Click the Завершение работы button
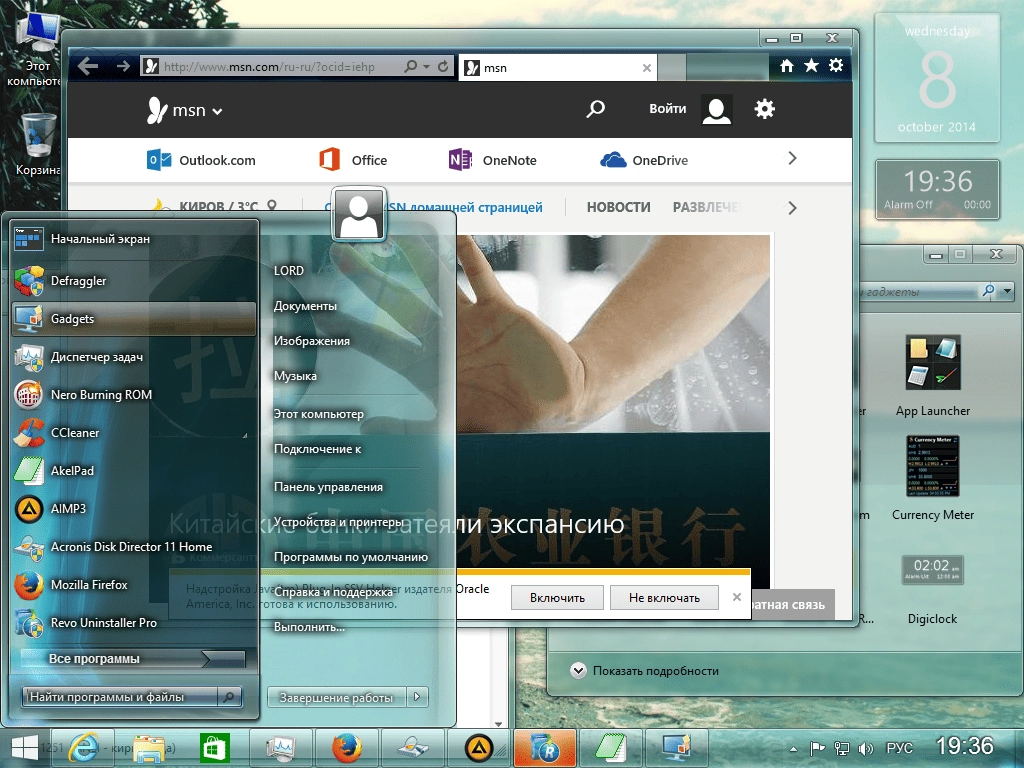The image size is (1024, 768). point(336,697)
